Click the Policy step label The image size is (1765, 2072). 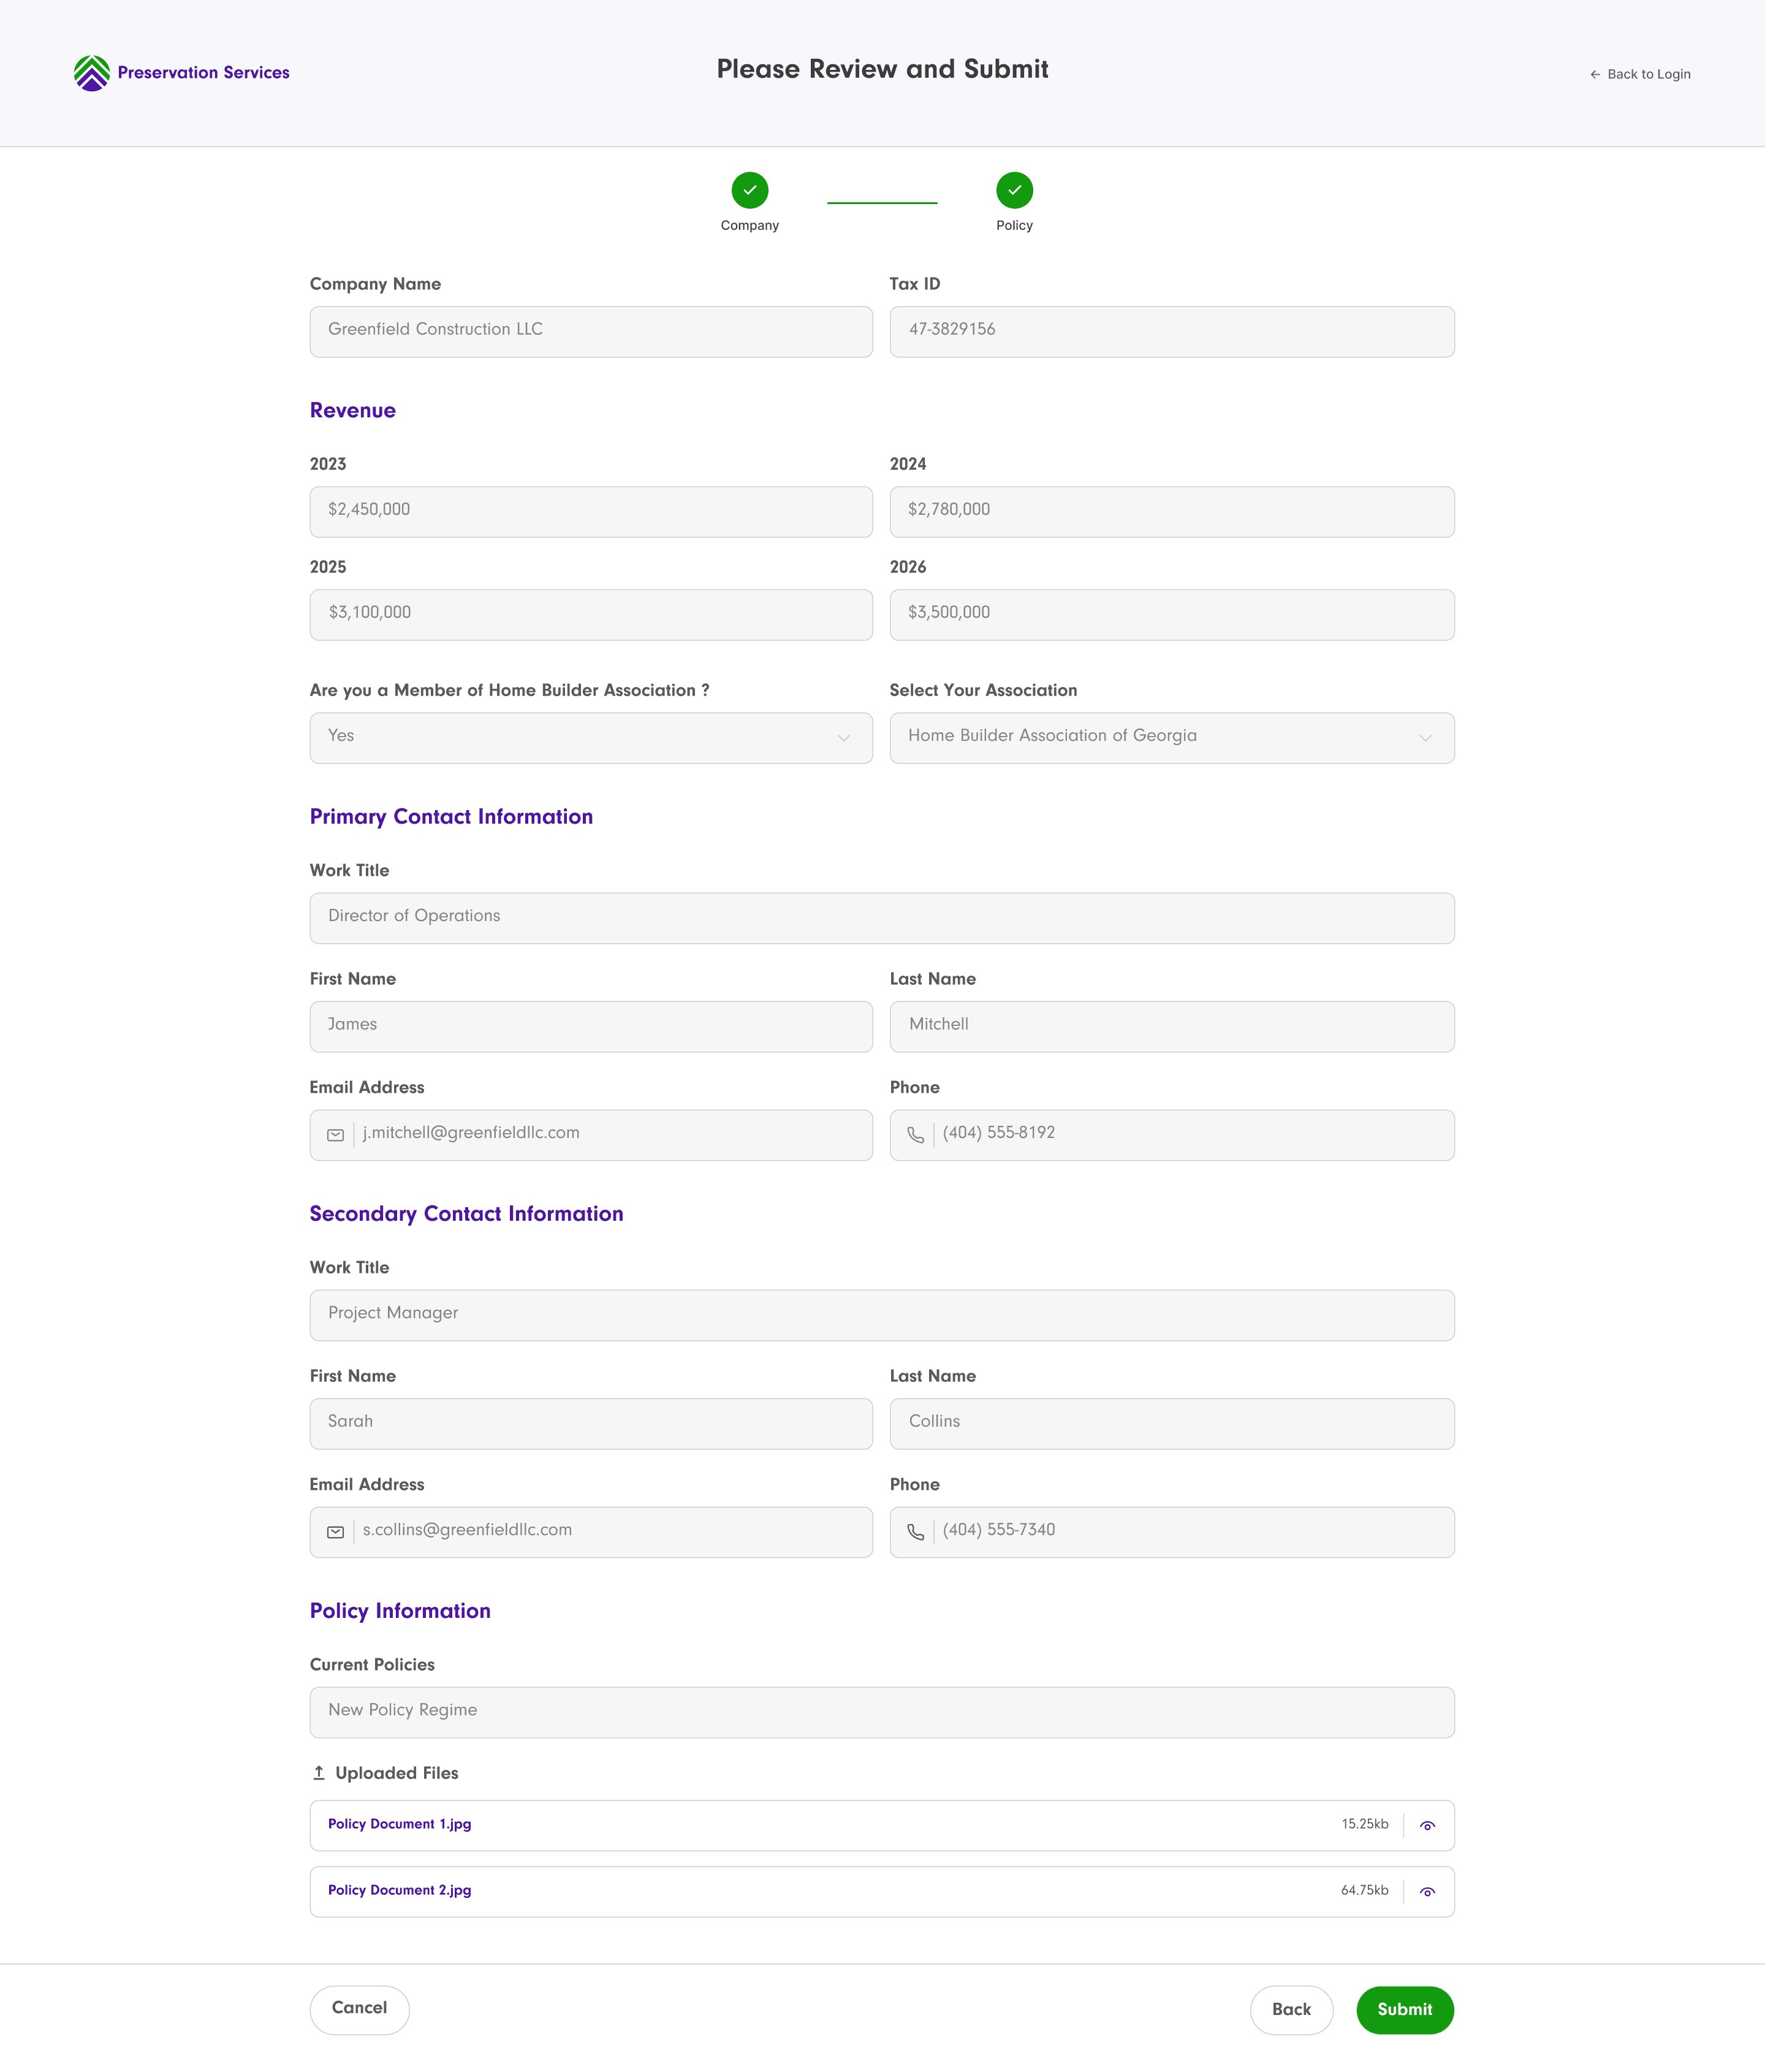pos(1014,226)
